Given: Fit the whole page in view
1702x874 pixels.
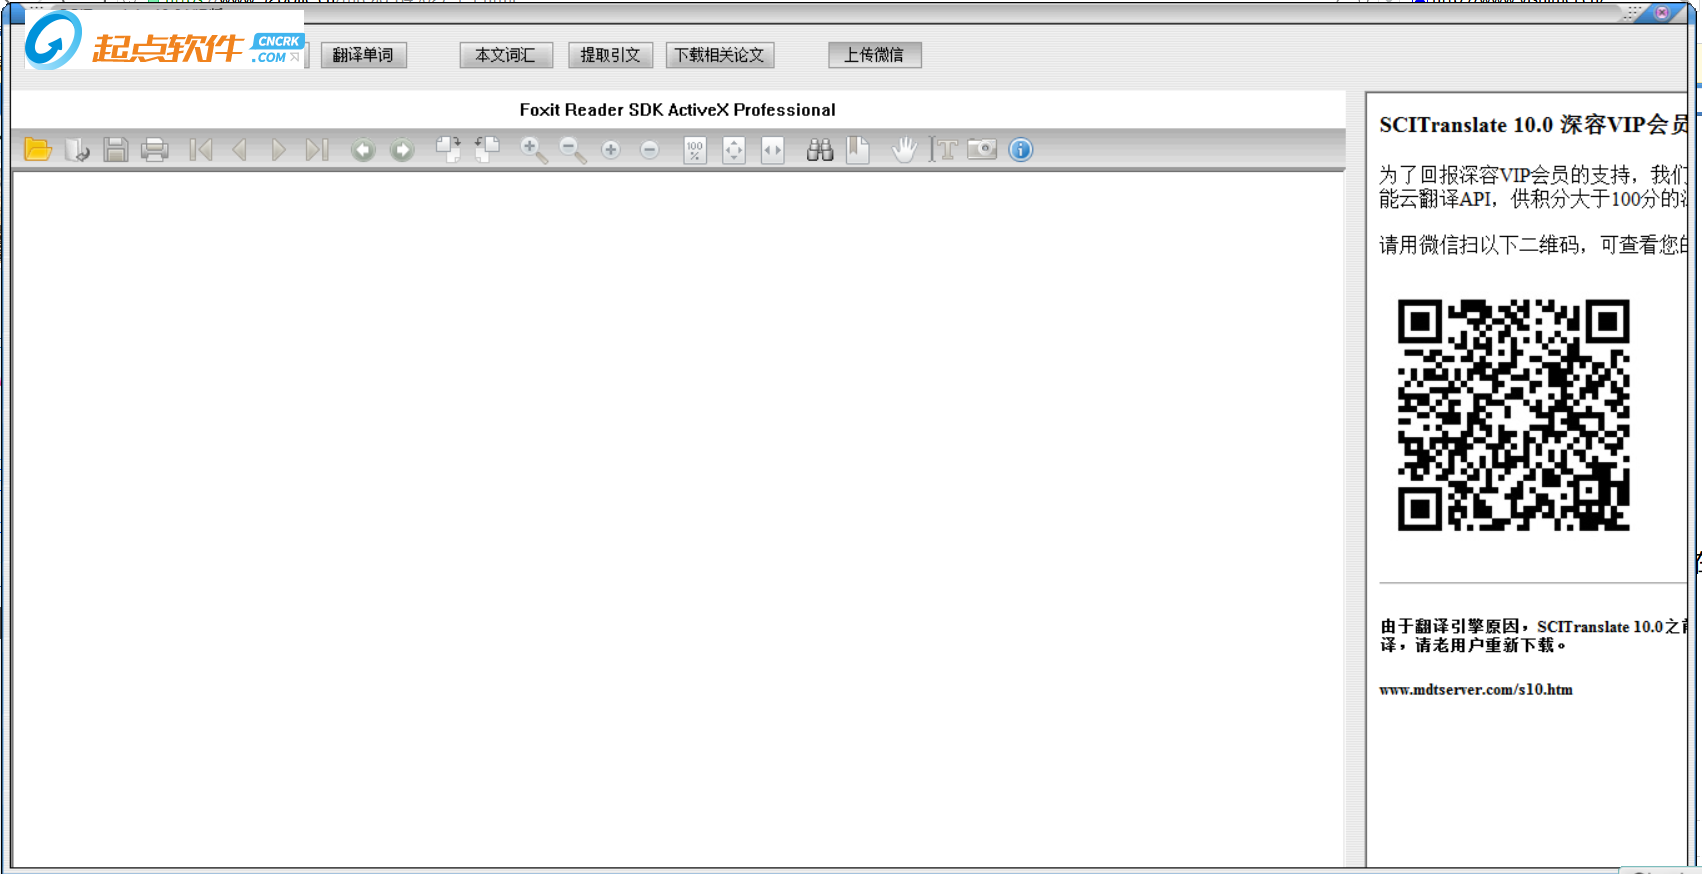Looking at the screenshot, I should click(734, 150).
